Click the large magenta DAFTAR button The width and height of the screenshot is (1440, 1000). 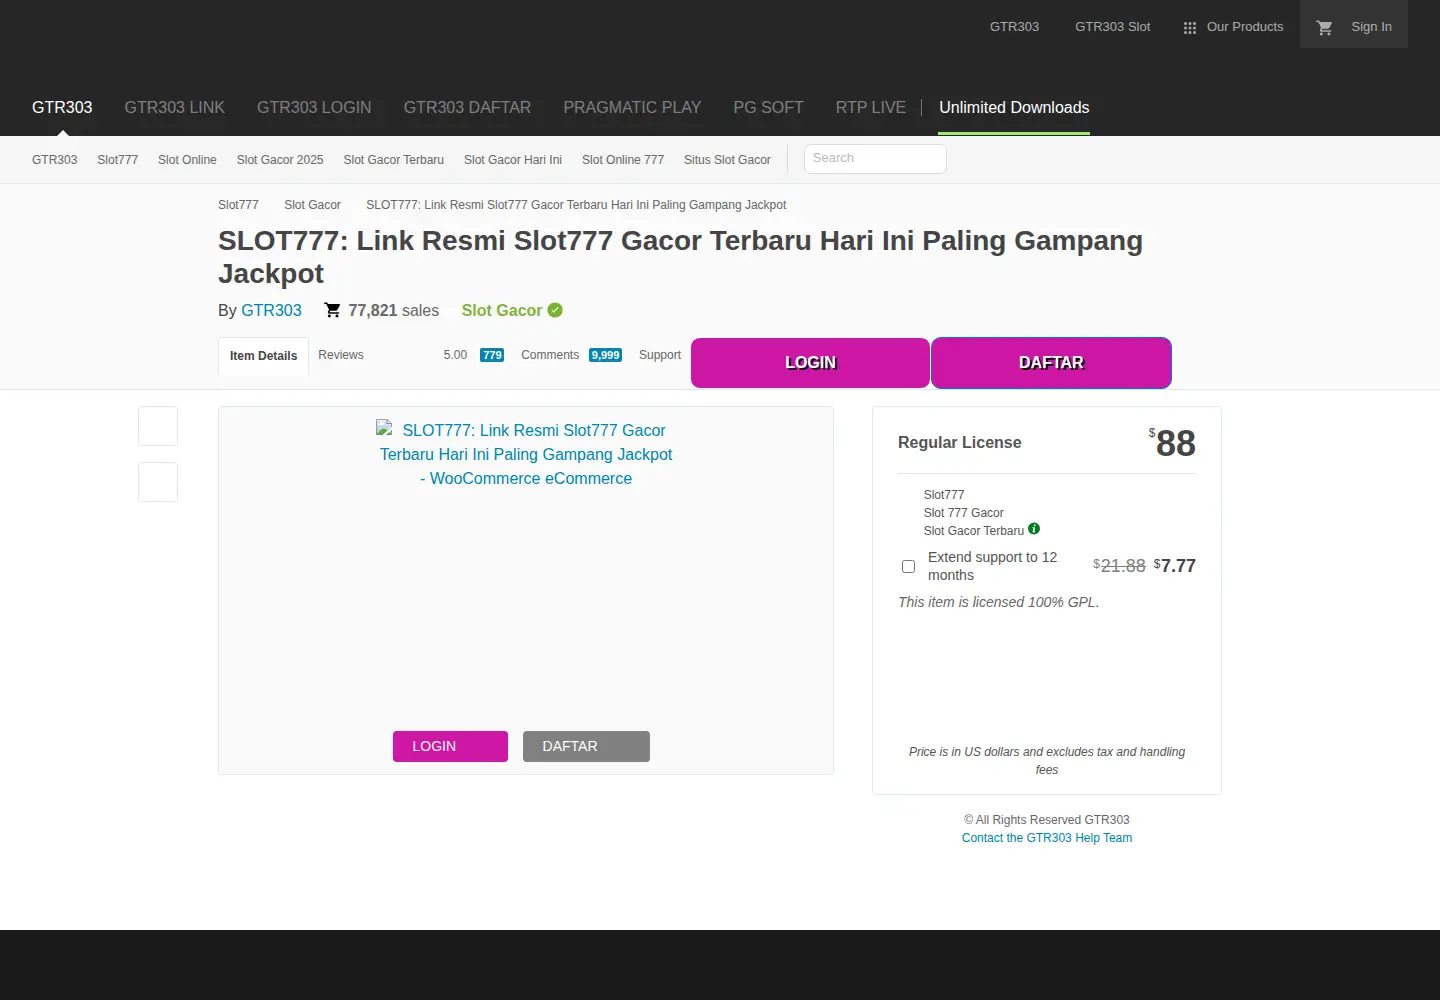coord(1051,363)
